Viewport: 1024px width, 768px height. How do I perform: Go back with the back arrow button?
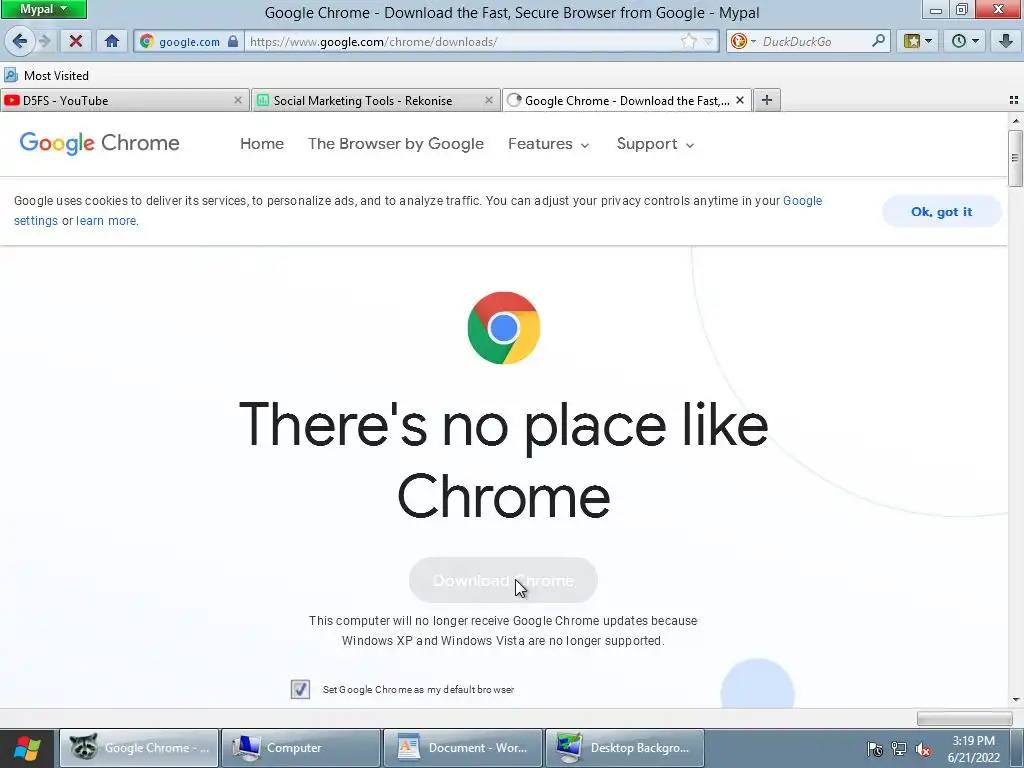click(20, 42)
